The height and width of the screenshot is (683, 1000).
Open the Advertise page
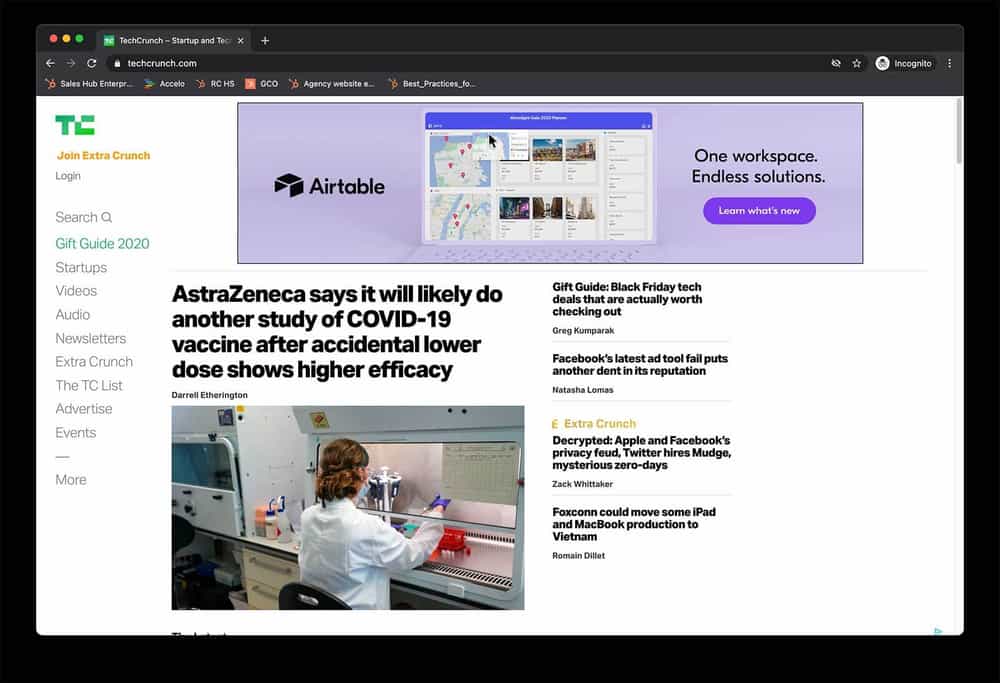[x=84, y=409]
